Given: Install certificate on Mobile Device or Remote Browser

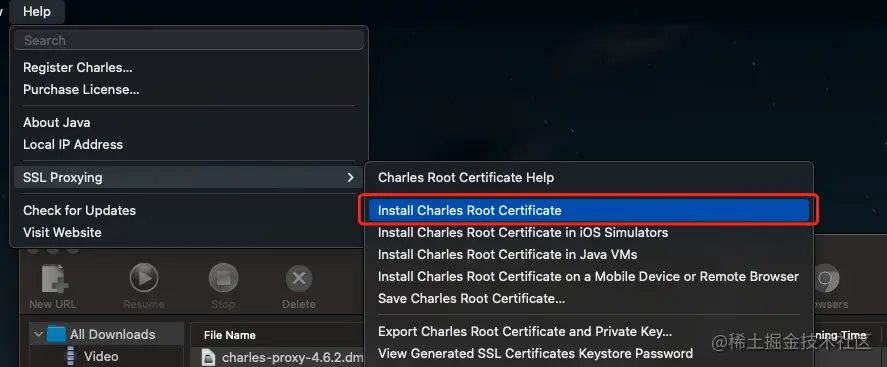Looking at the screenshot, I should pyautogui.click(x=589, y=277).
